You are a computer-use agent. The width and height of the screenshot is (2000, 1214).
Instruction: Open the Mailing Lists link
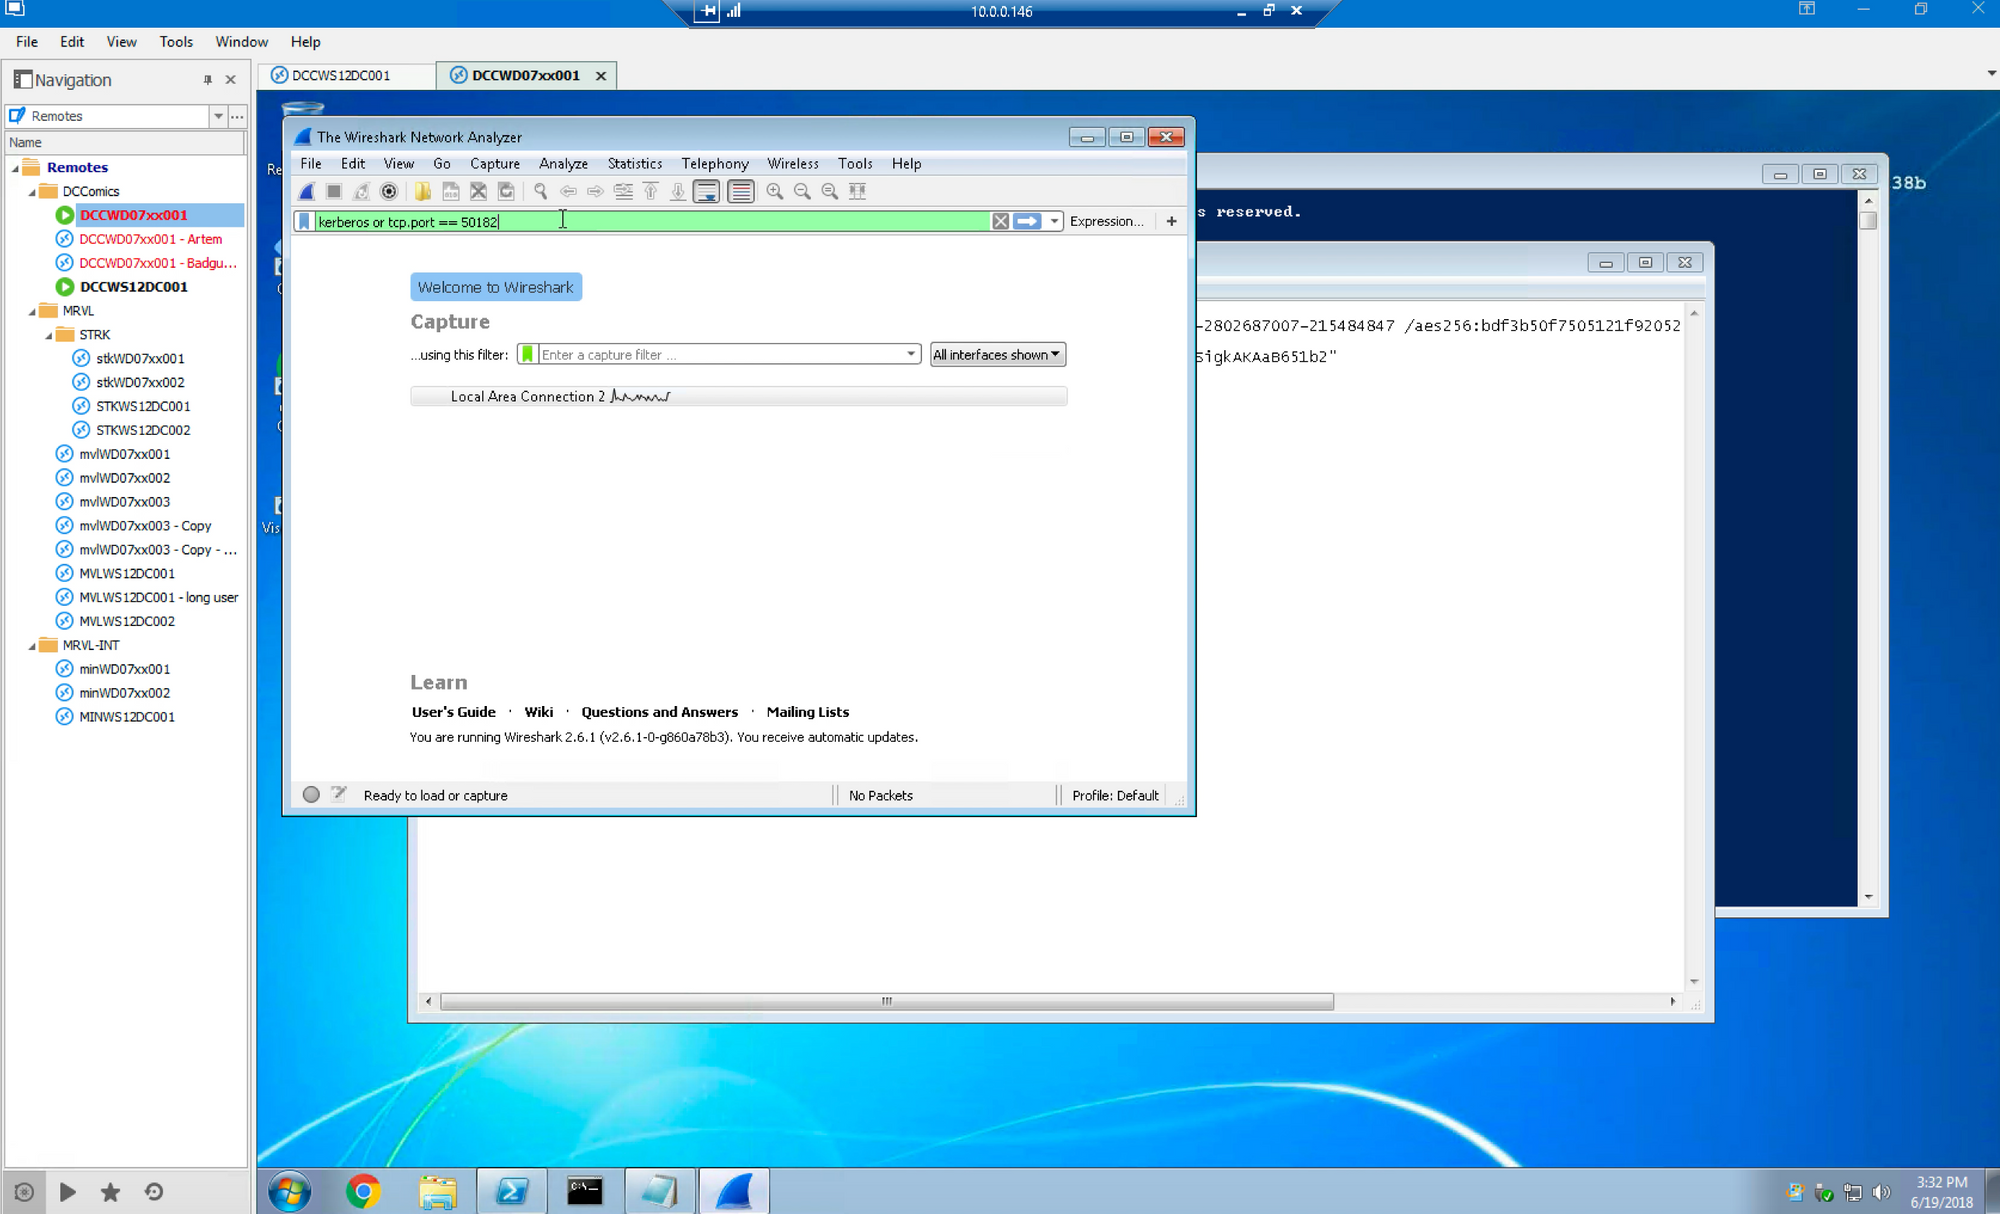(808, 712)
